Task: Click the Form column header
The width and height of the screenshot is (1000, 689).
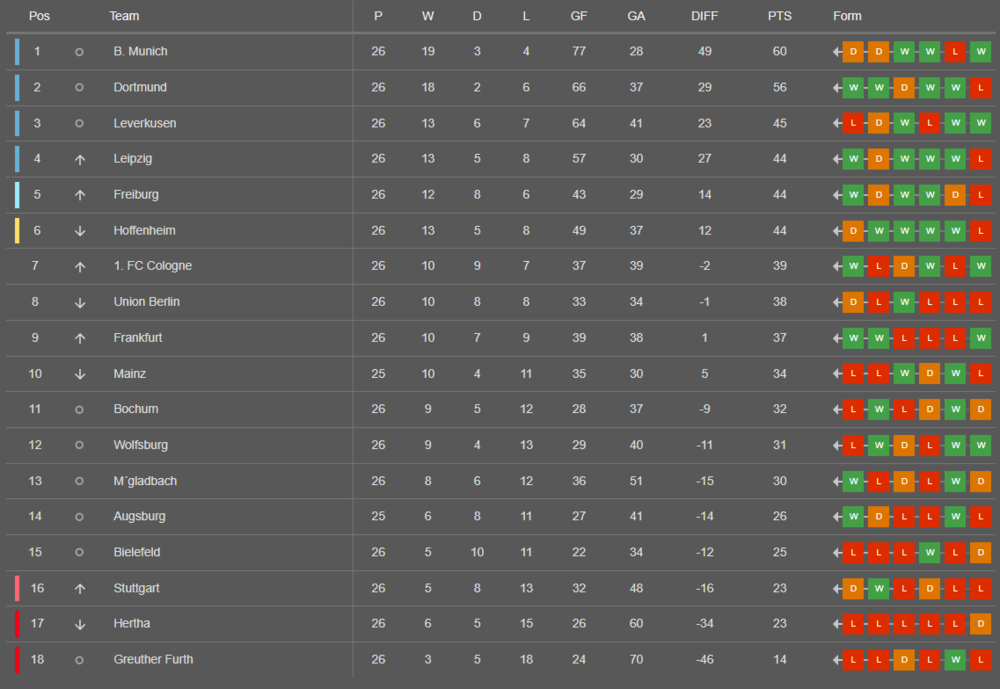Action: 847,16
